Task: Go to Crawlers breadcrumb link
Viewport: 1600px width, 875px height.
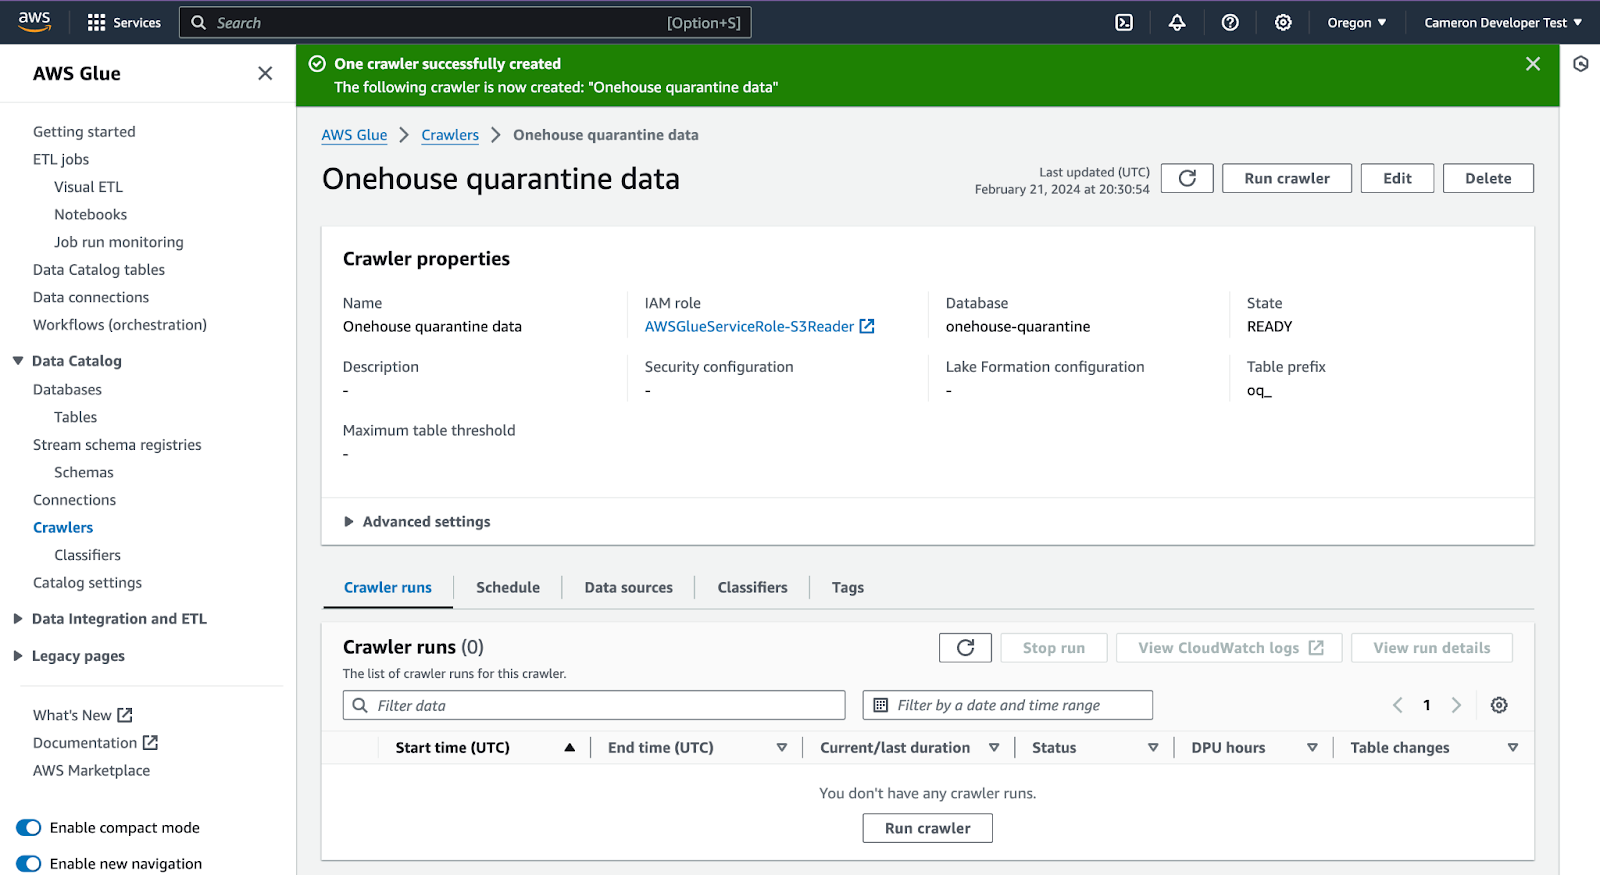Action: tap(450, 135)
